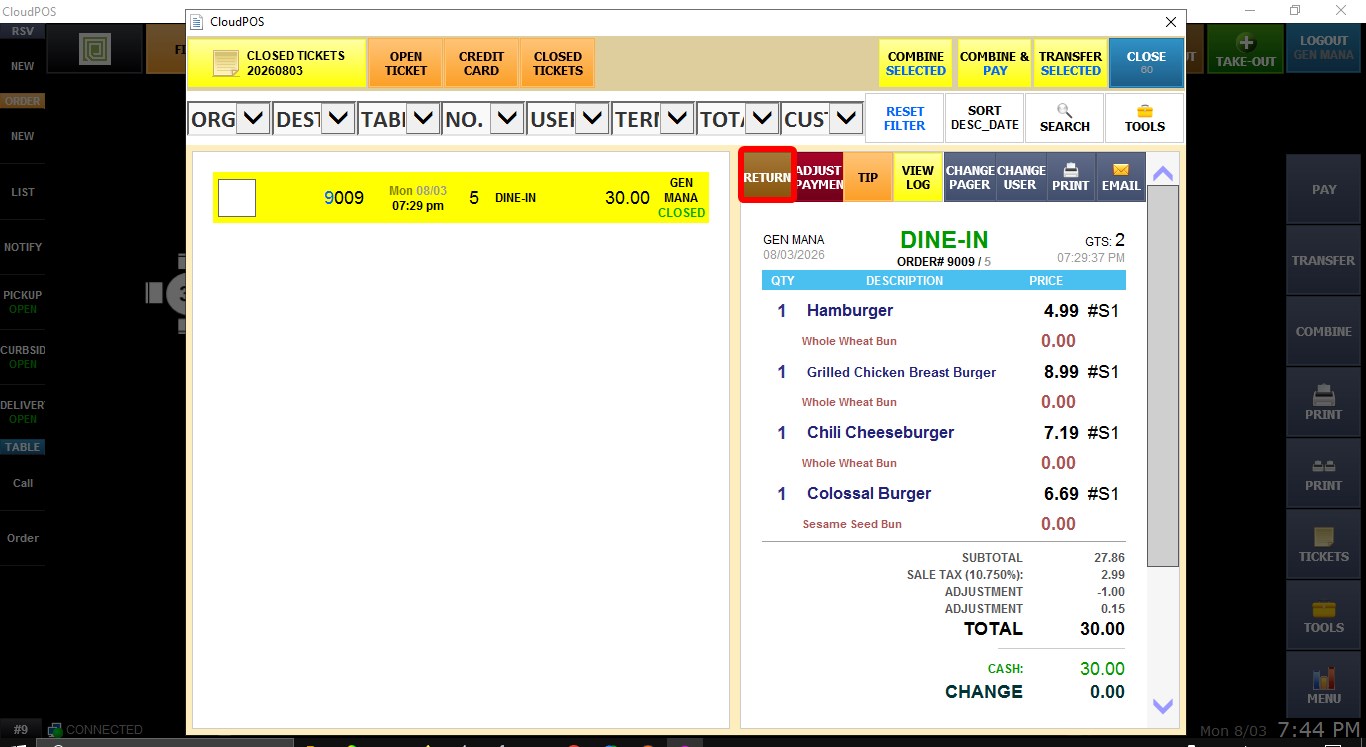Click DELIVERY OPEN in the left sidebar

[22, 412]
